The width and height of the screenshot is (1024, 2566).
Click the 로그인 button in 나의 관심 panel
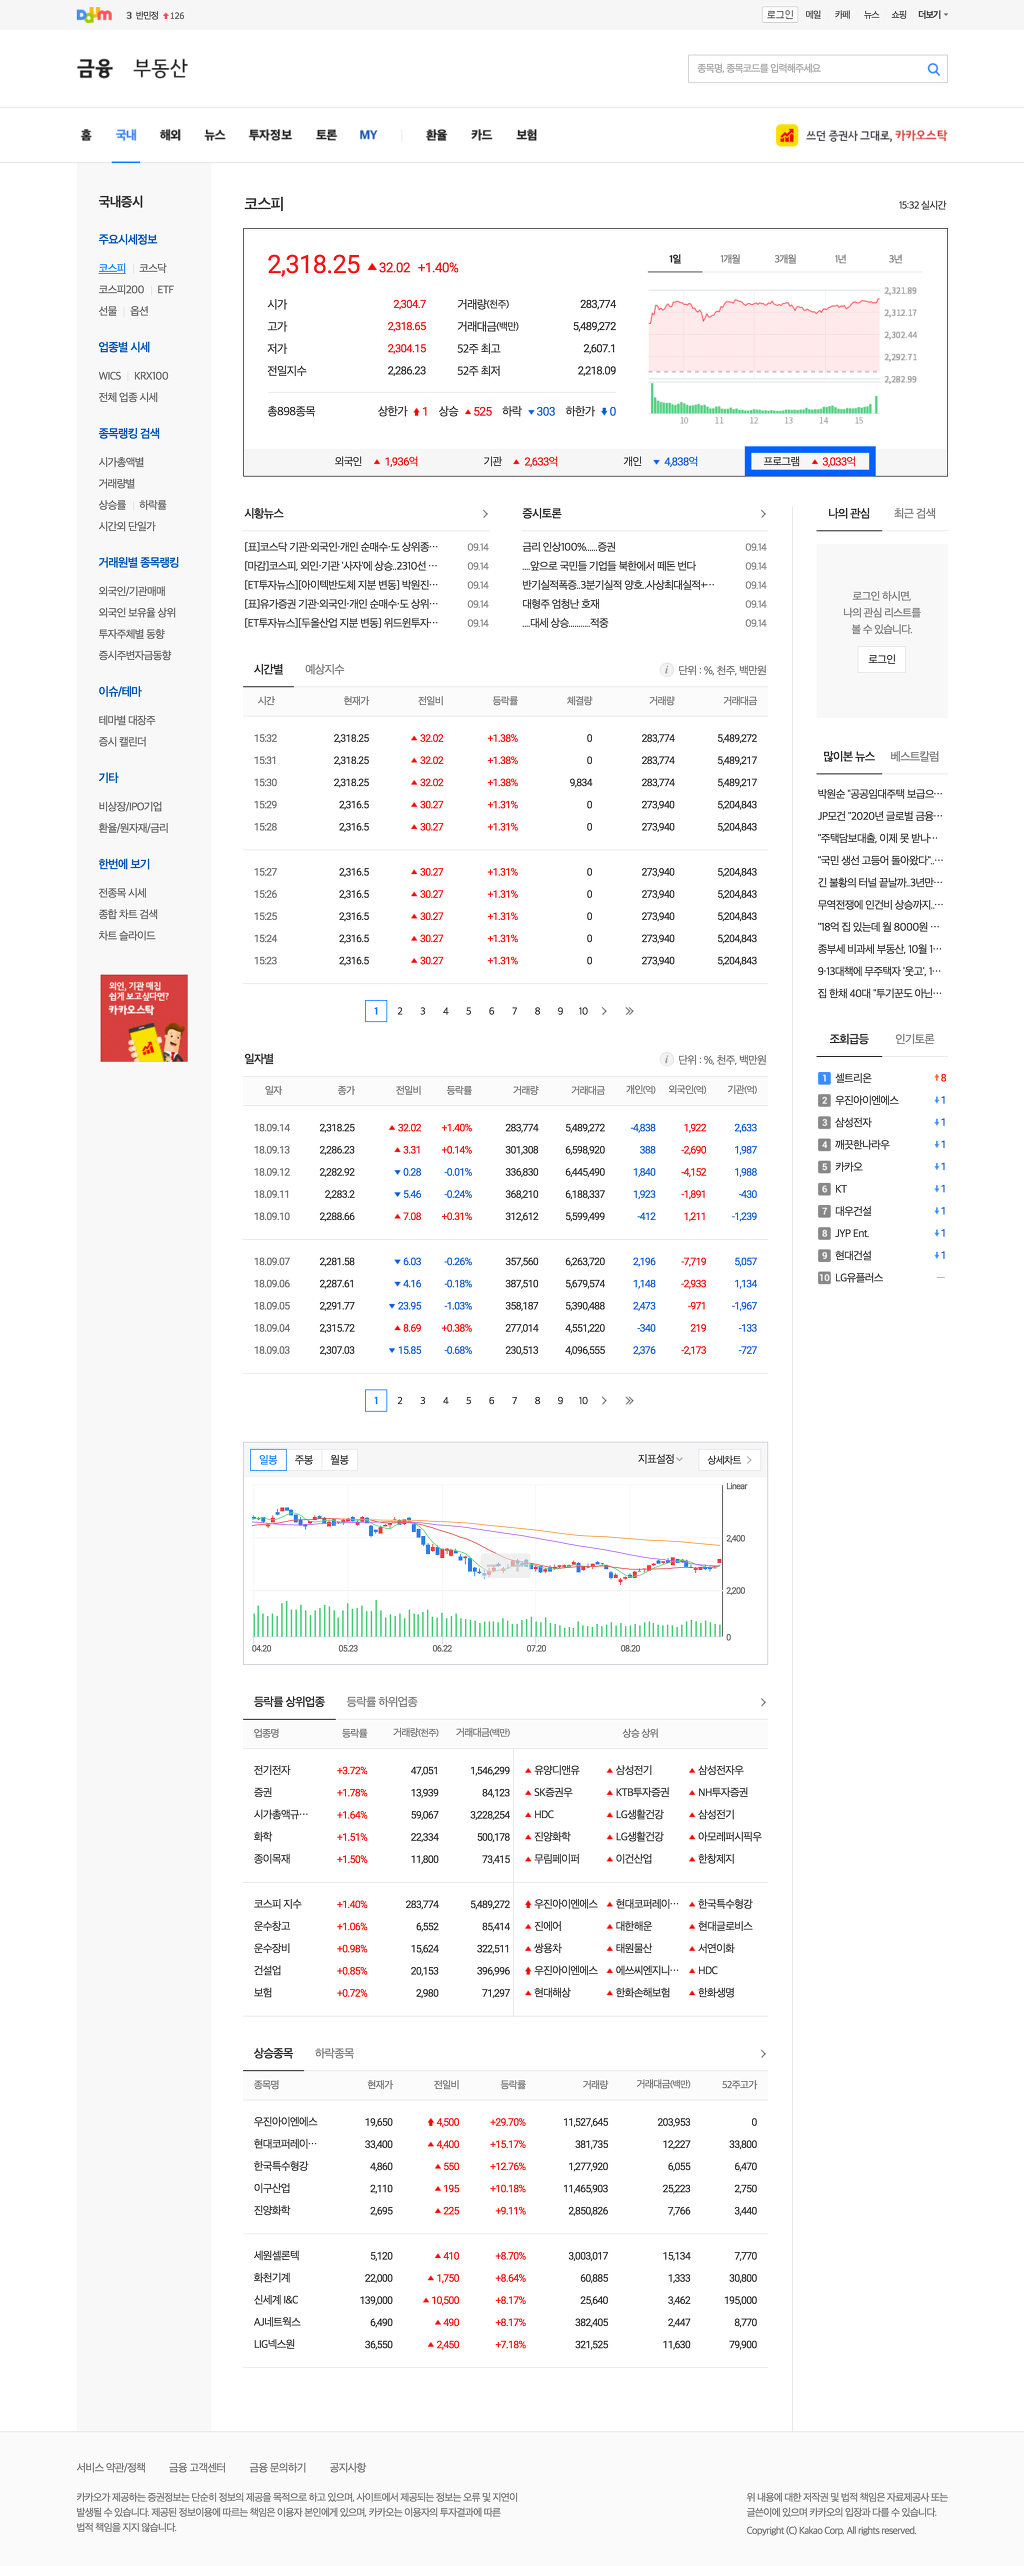click(881, 660)
